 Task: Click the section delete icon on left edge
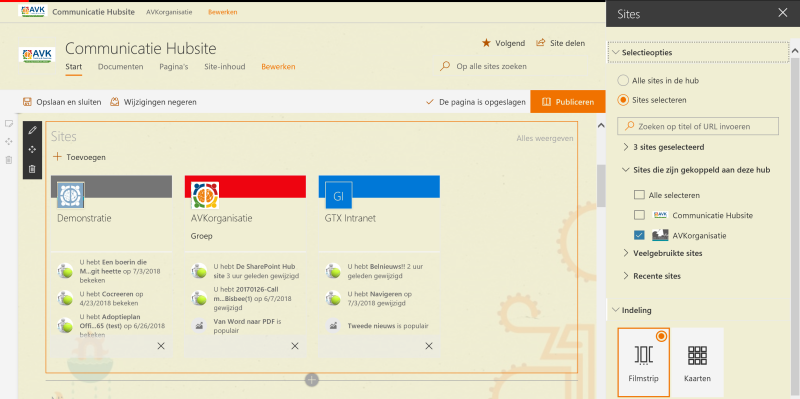(x=9, y=160)
